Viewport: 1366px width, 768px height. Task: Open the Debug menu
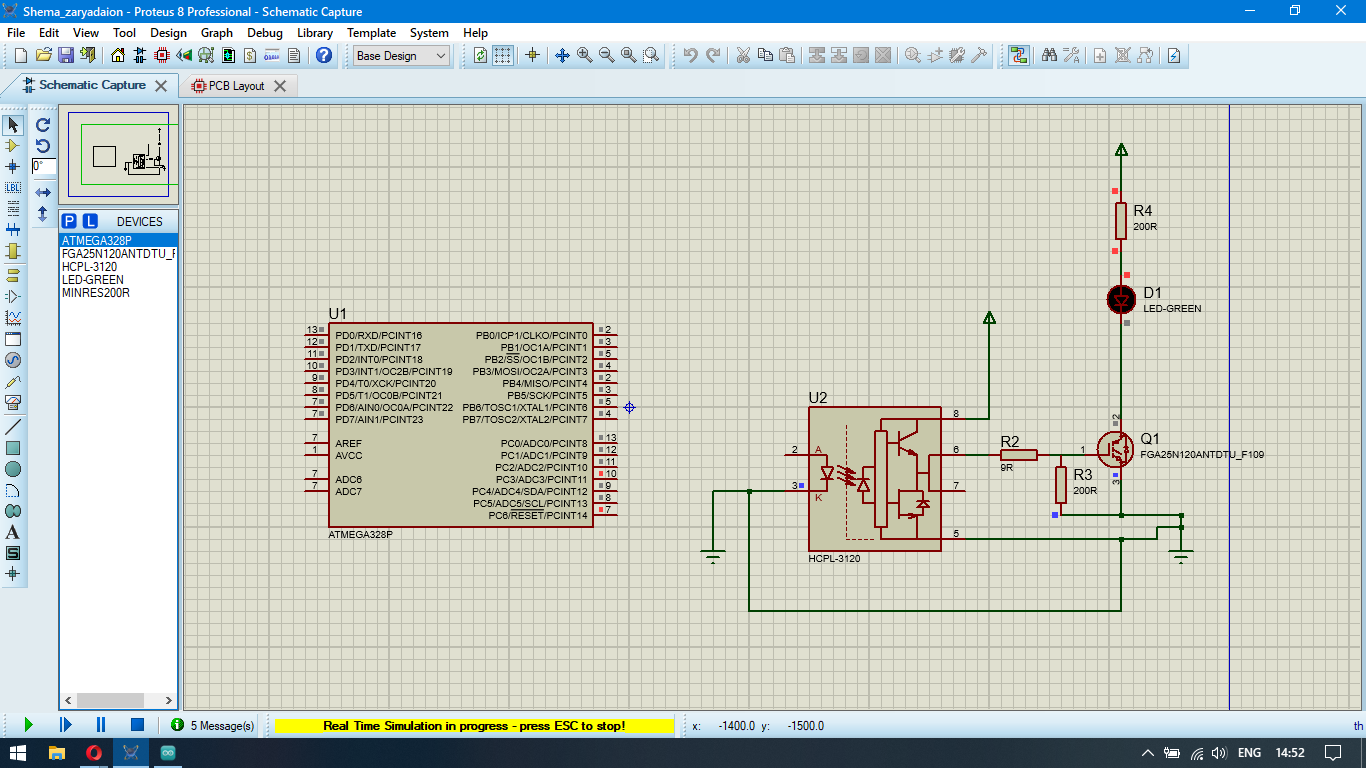(x=265, y=33)
